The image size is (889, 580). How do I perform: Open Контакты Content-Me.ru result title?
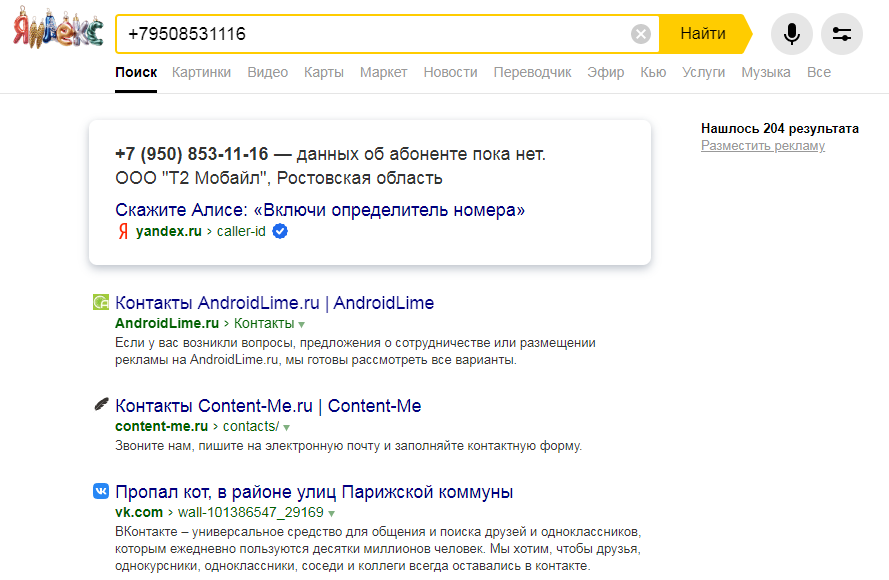[x=268, y=406]
